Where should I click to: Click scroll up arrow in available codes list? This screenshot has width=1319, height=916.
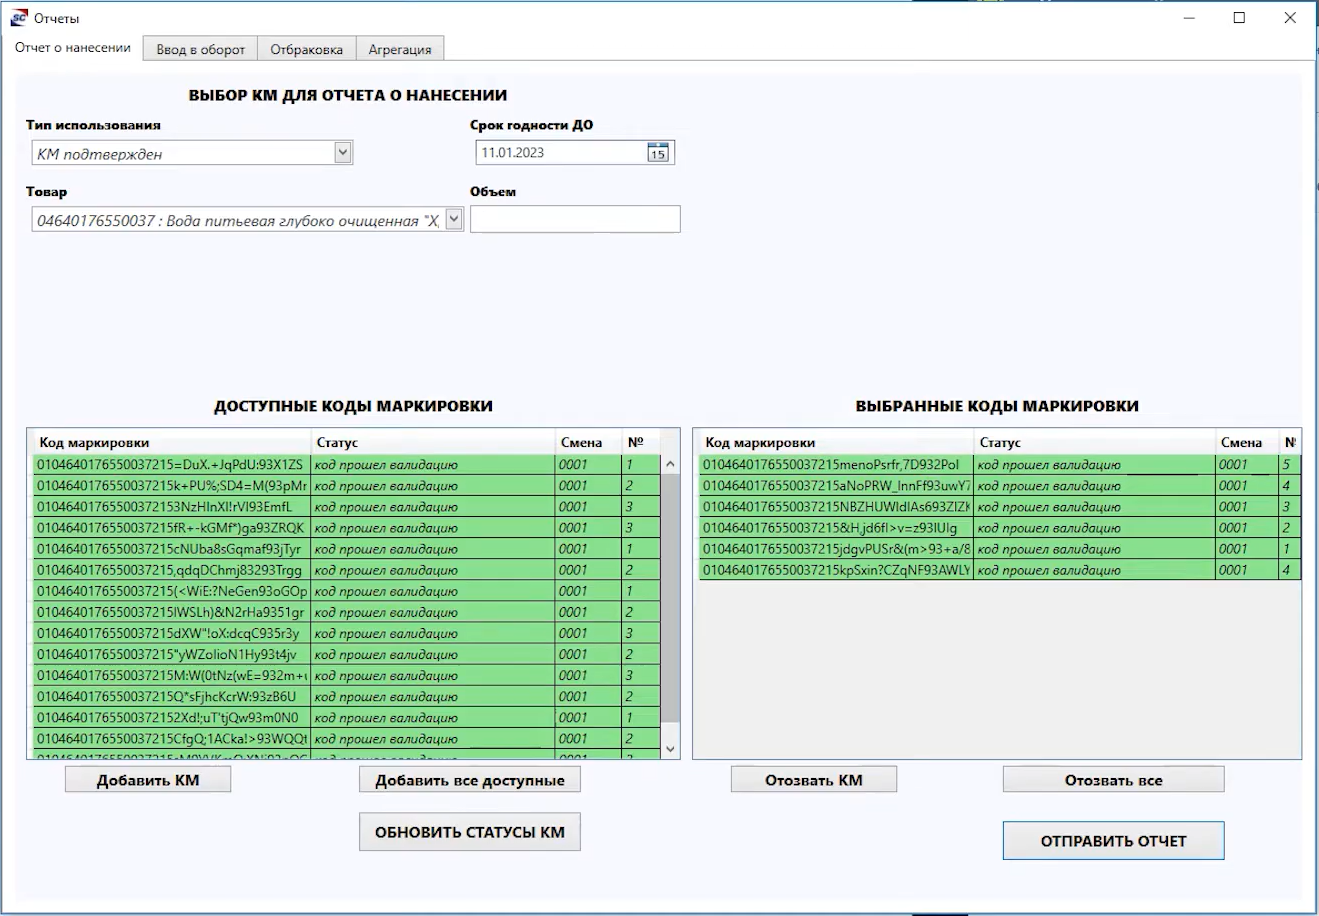pyautogui.click(x=670, y=465)
